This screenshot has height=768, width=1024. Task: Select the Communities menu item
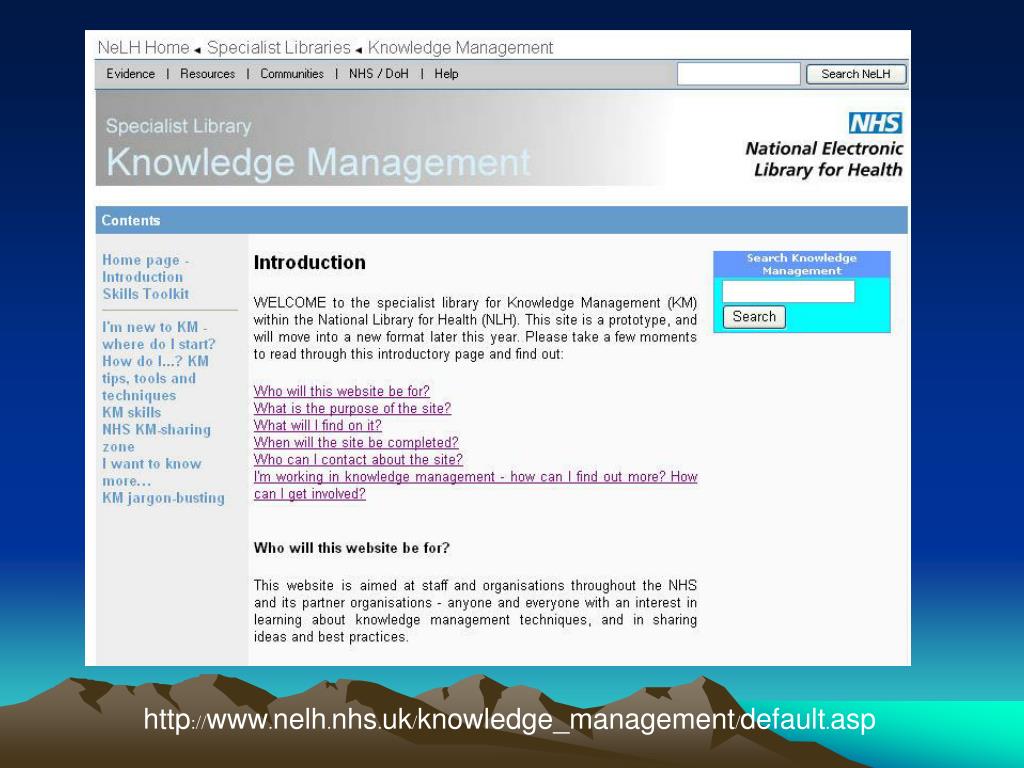[292, 74]
